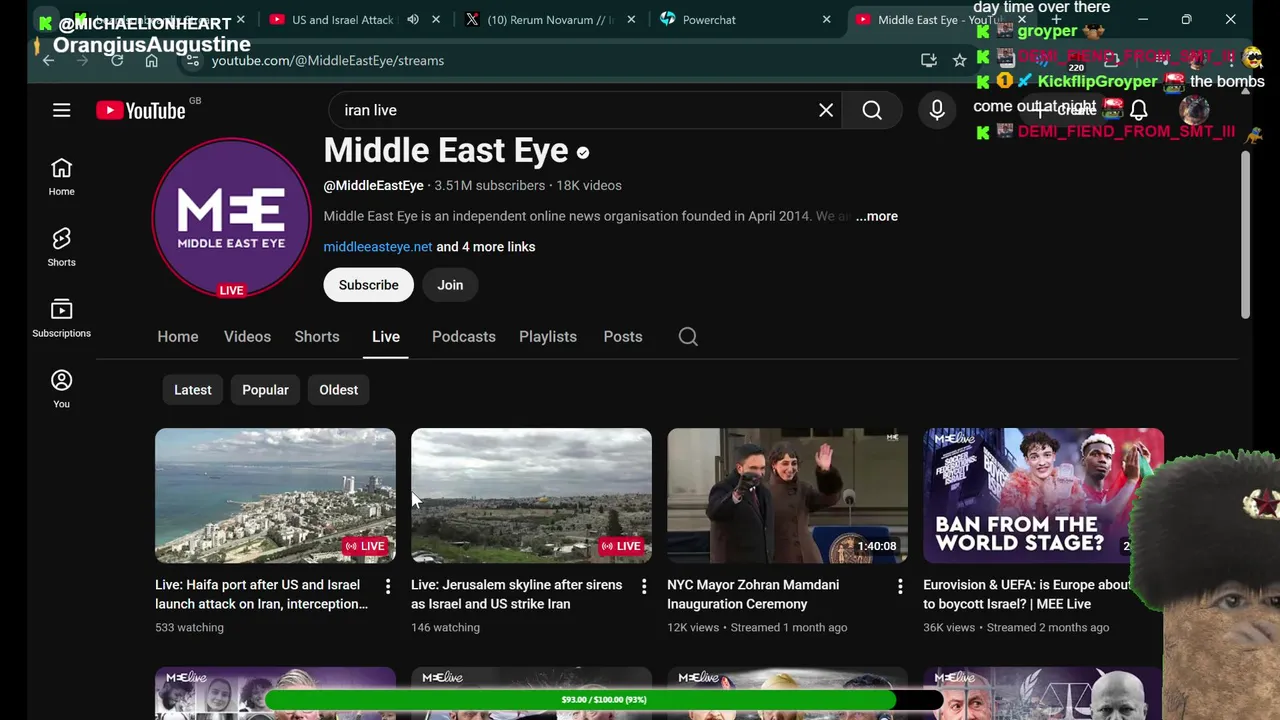Image resolution: width=1280 pixels, height=720 pixels.
Task: Open the You page in sidebar
Action: pos(61,389)
